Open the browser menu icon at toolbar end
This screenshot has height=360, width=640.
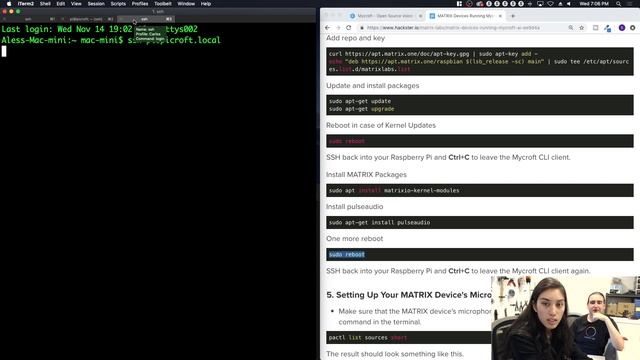(633, 28)
